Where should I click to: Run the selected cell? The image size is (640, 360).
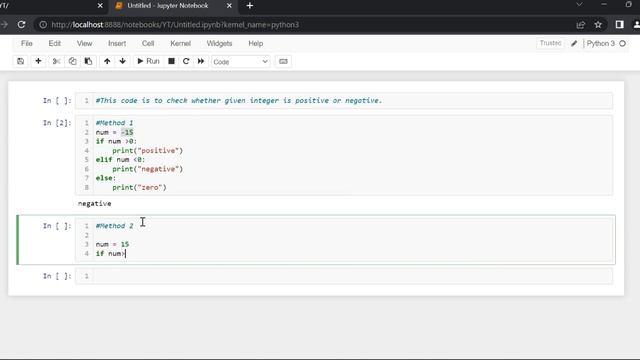point(149,61)
